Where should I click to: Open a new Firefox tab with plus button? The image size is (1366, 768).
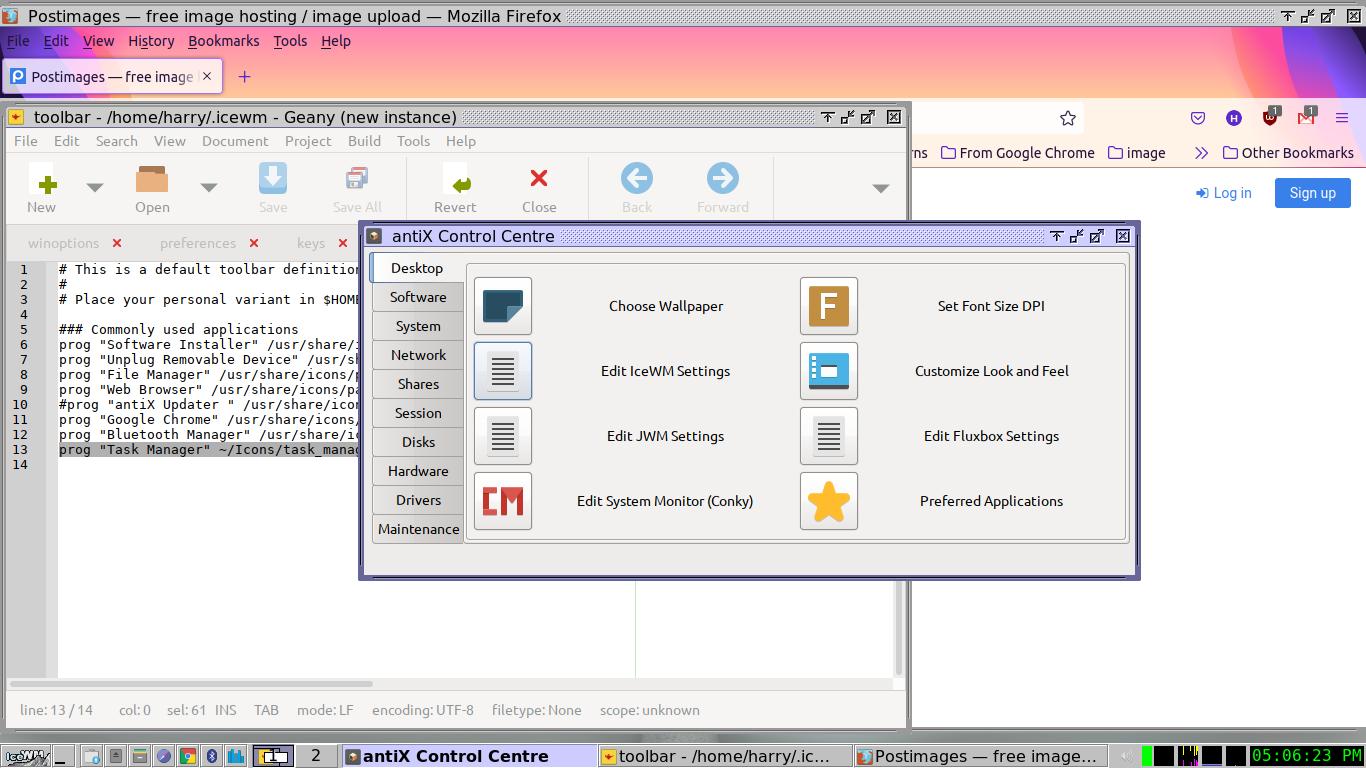(244, 77)
